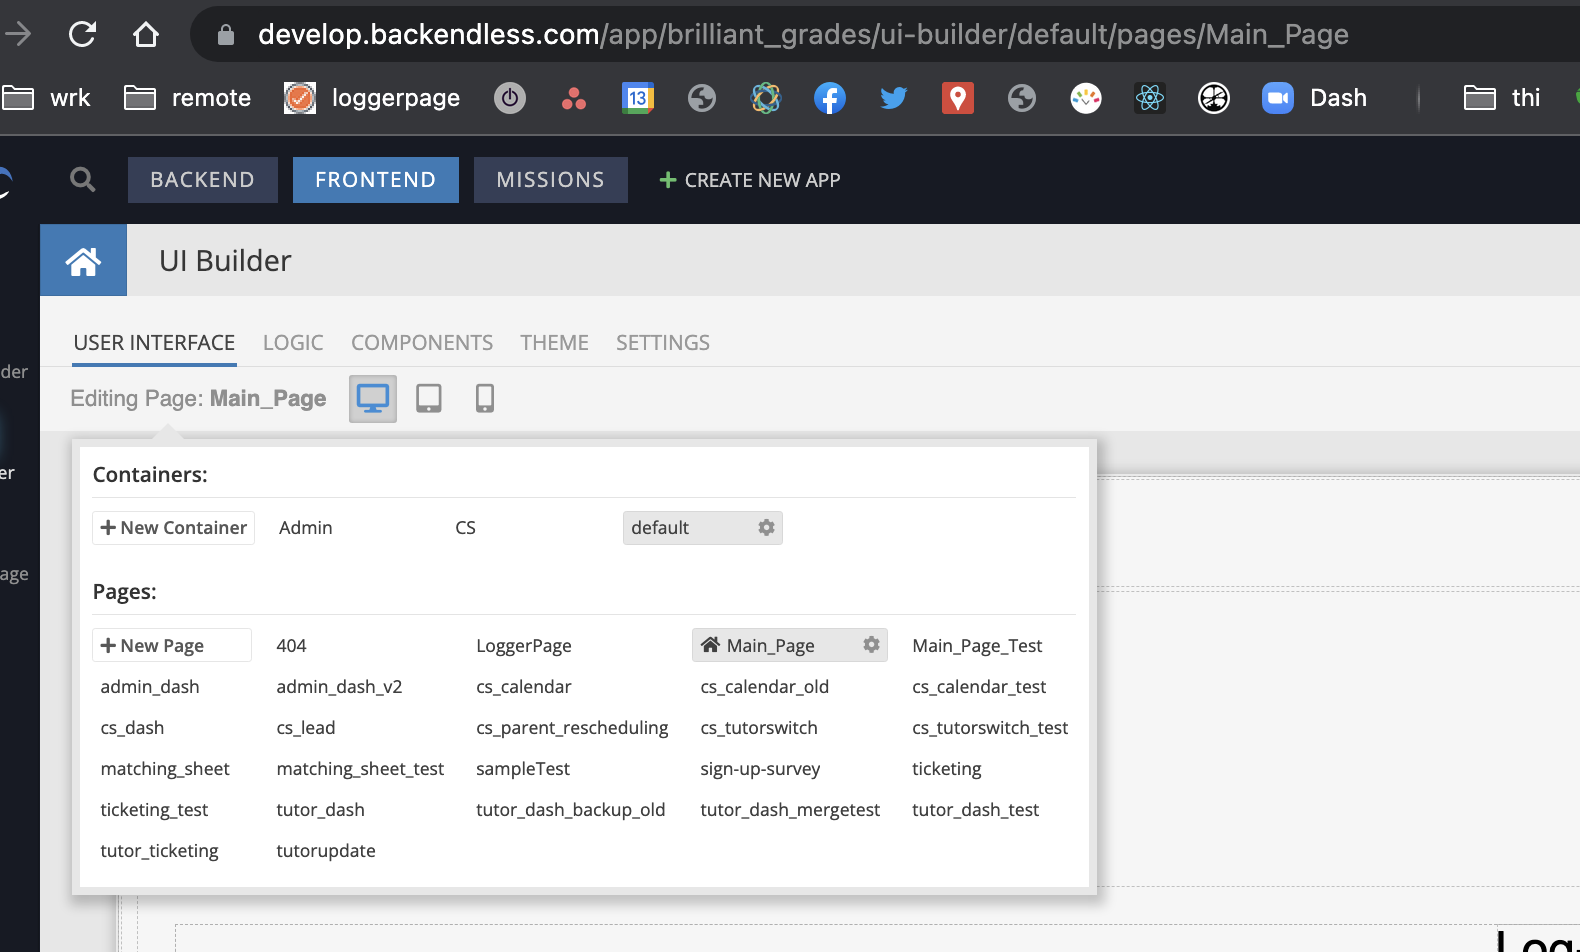
Task: Select USER INTERFACE tab
Action: (154, 343)
